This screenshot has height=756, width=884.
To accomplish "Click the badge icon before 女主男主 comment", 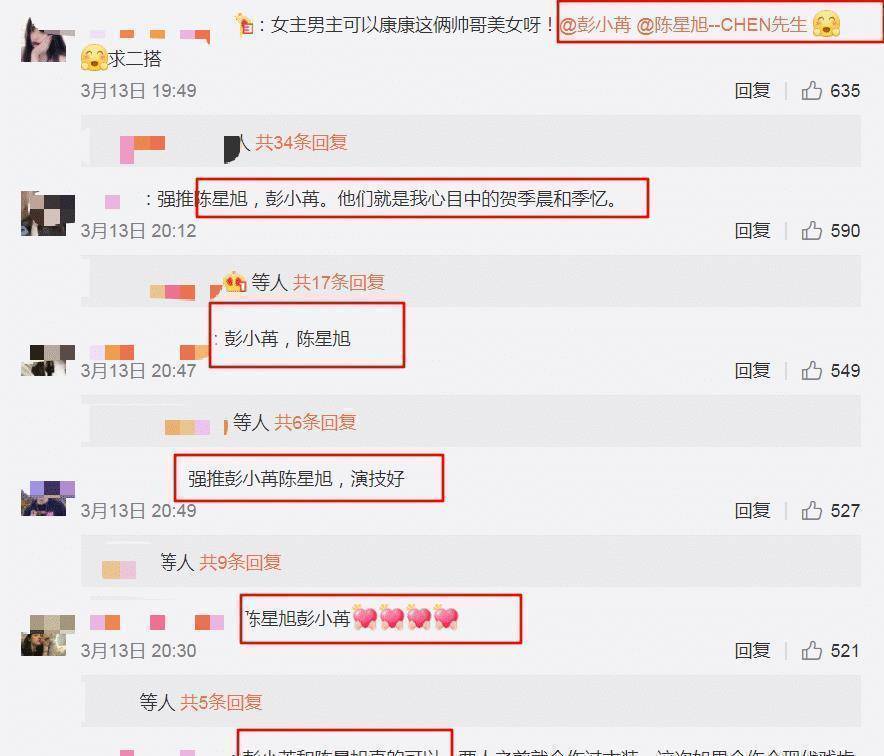I will pos(244,24).
